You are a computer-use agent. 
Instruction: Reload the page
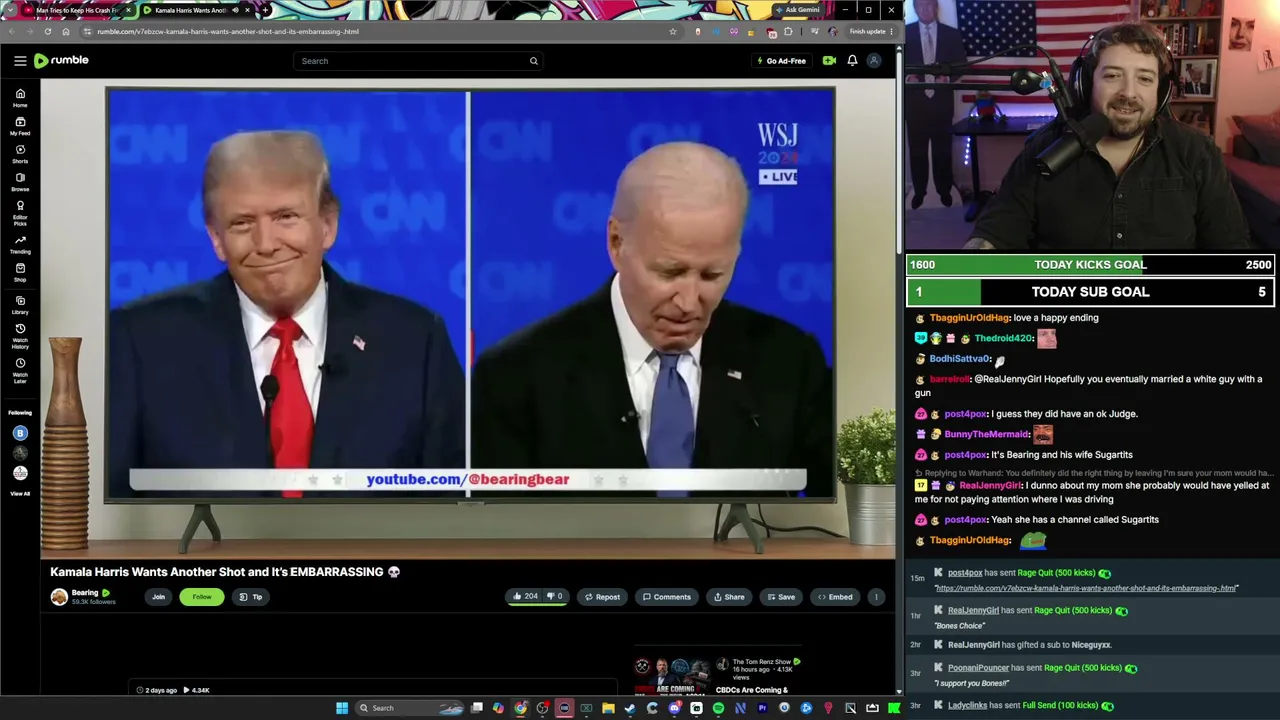(47, 31)
